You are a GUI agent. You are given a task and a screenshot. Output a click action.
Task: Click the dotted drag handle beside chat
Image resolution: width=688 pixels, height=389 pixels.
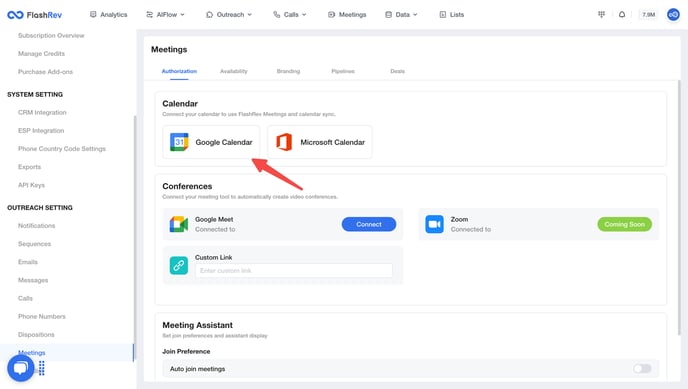pos(42,368)
